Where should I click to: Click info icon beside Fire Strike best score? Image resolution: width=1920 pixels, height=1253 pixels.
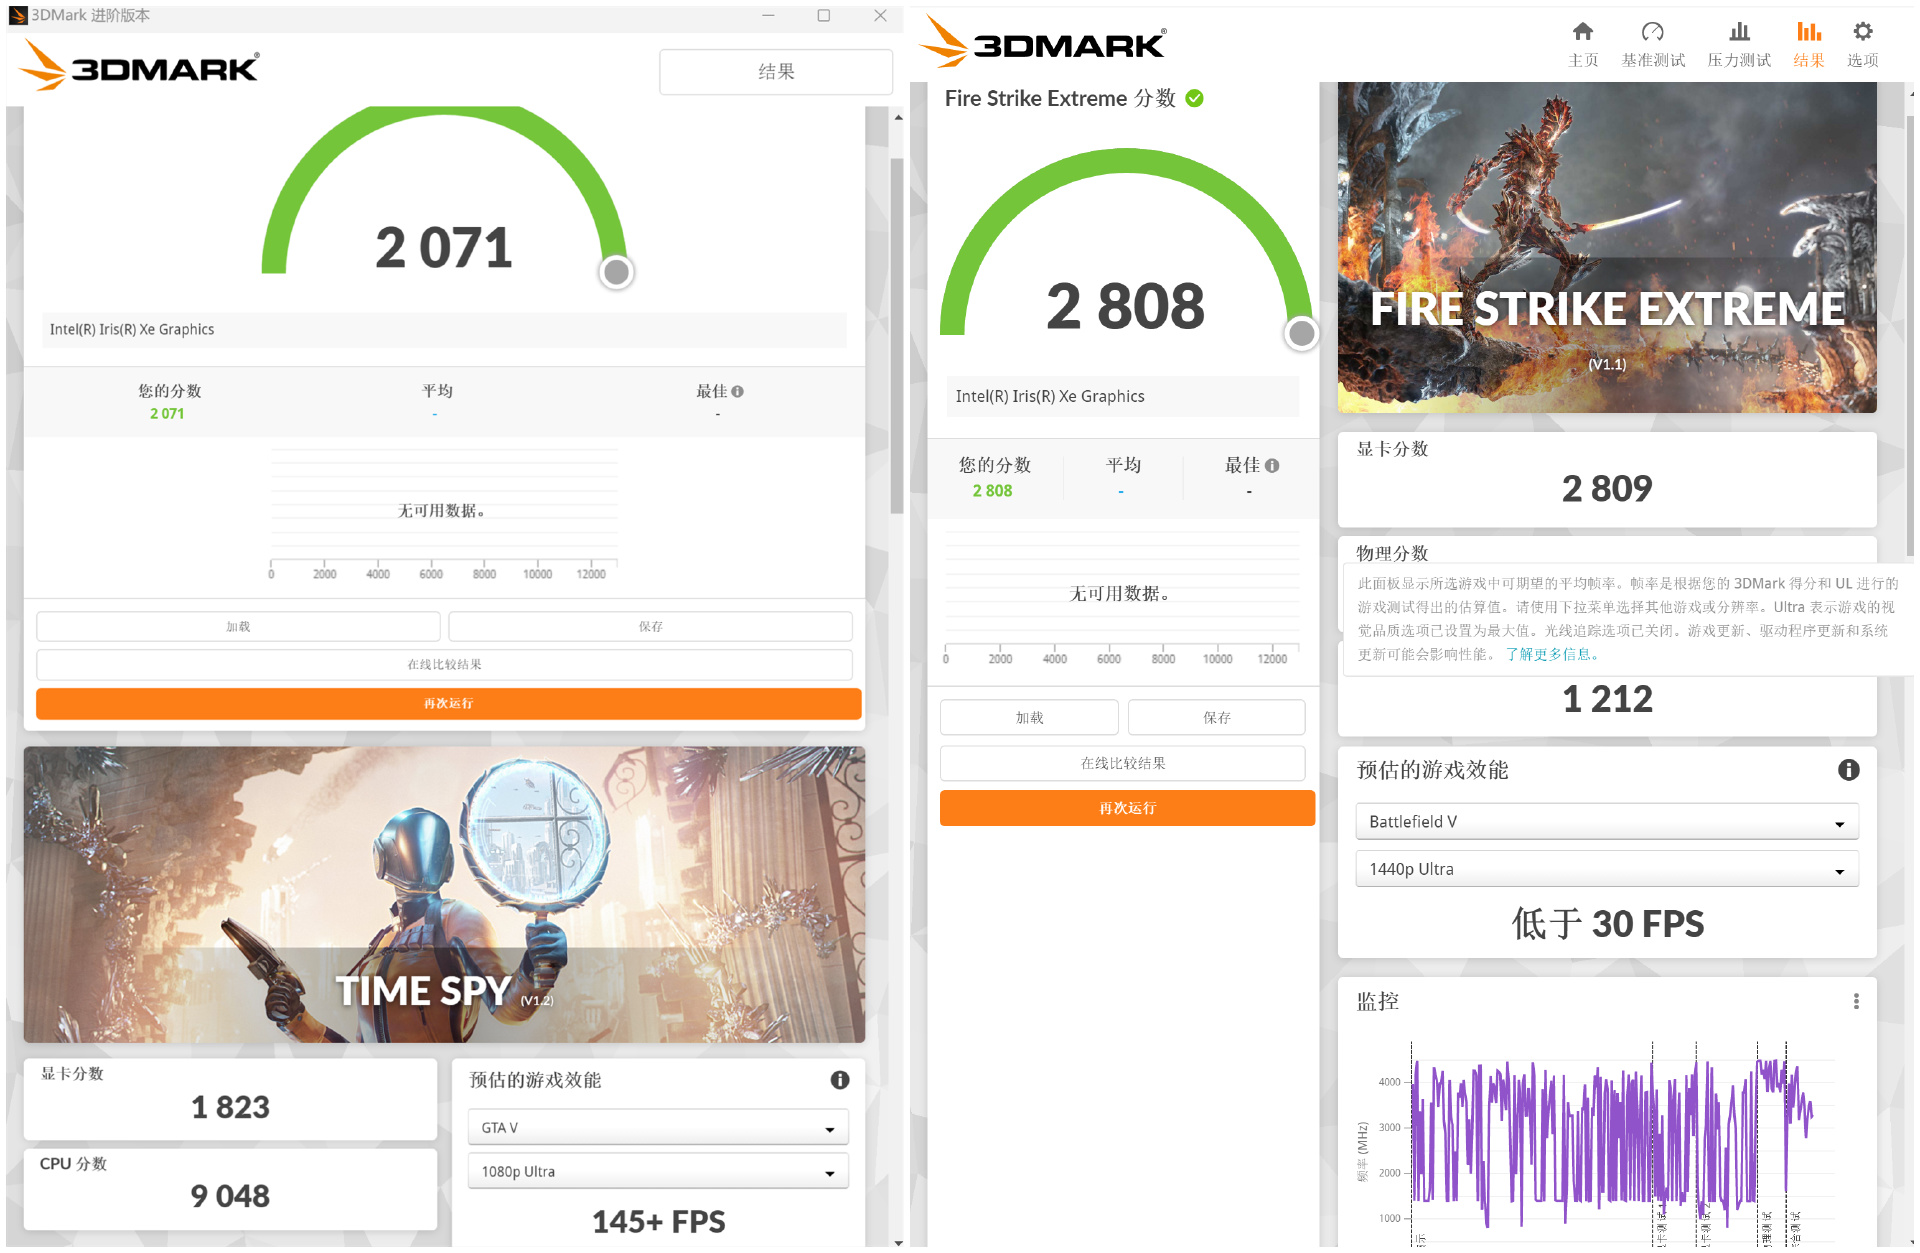[x=1272, y=465]
